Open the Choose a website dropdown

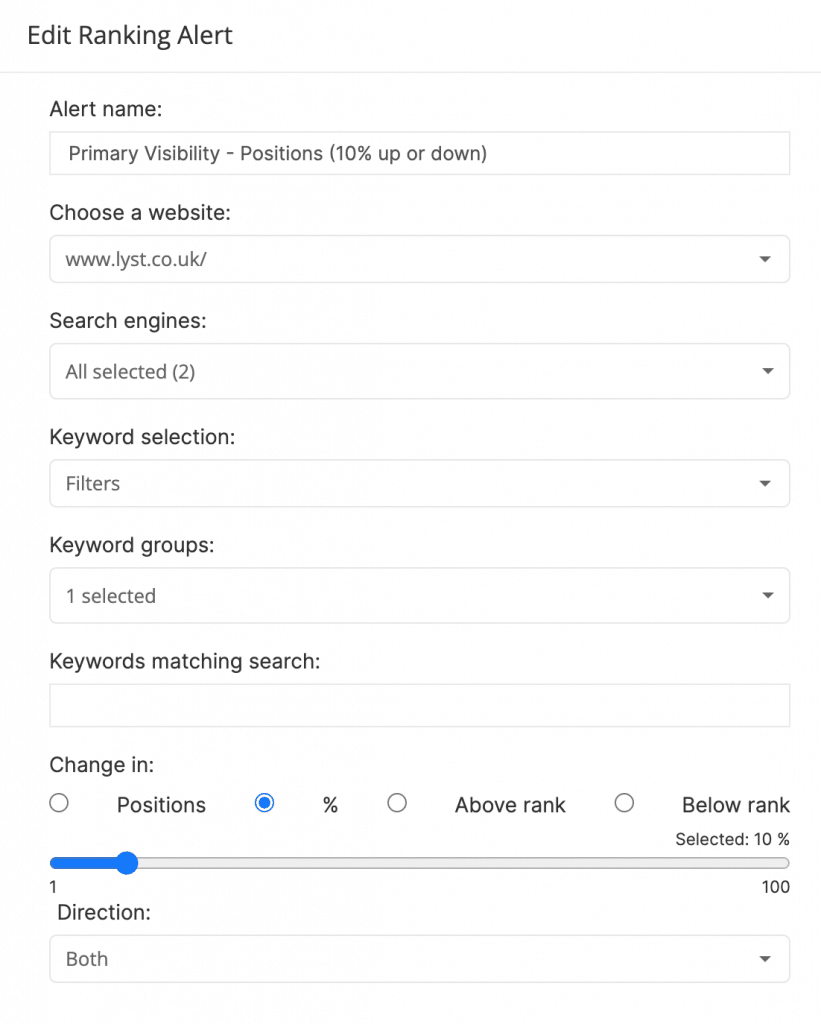point(419,259)
